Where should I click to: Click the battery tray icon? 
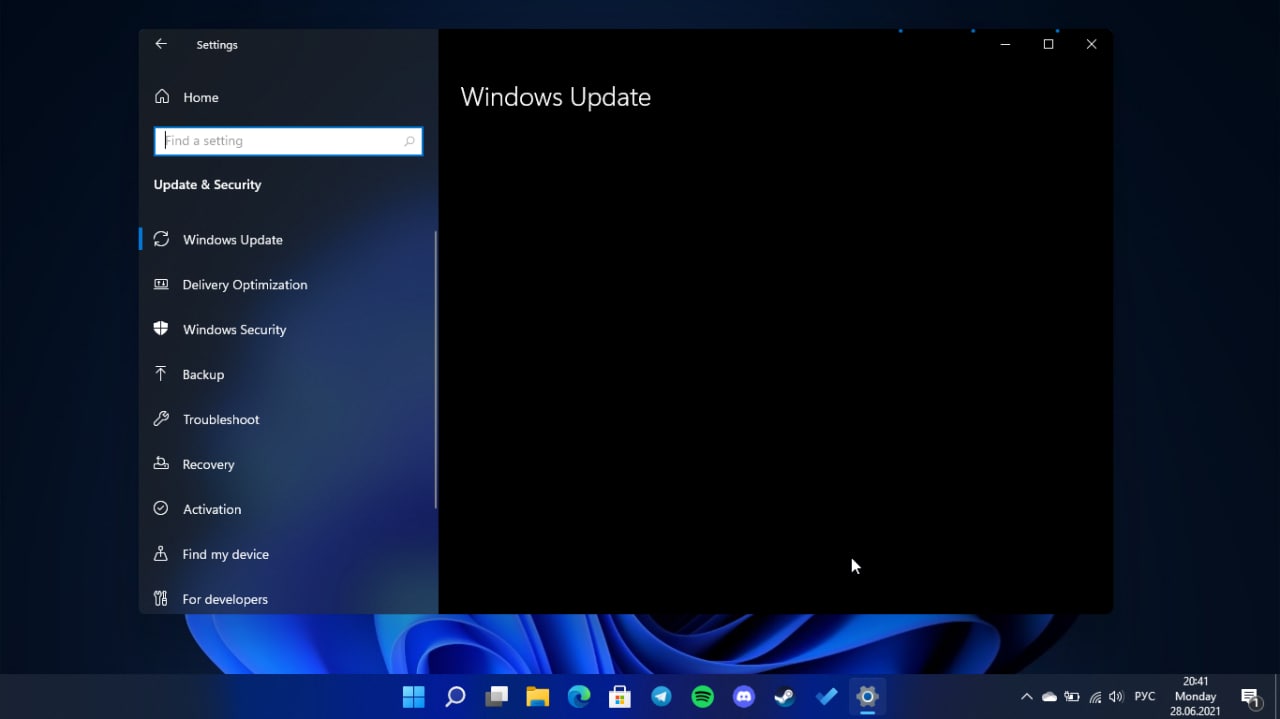tap(1072, 697)
